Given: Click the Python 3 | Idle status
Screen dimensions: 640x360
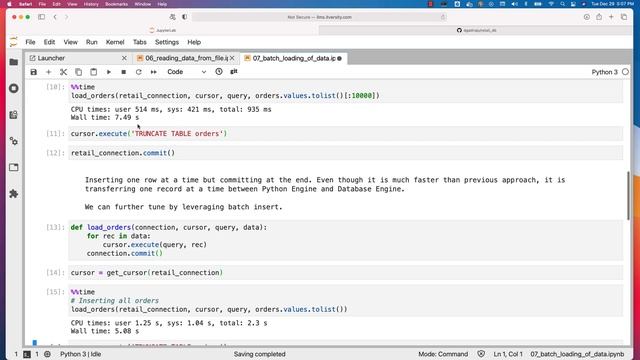Looking at the screenshot, I should click(x=81, y=354).
